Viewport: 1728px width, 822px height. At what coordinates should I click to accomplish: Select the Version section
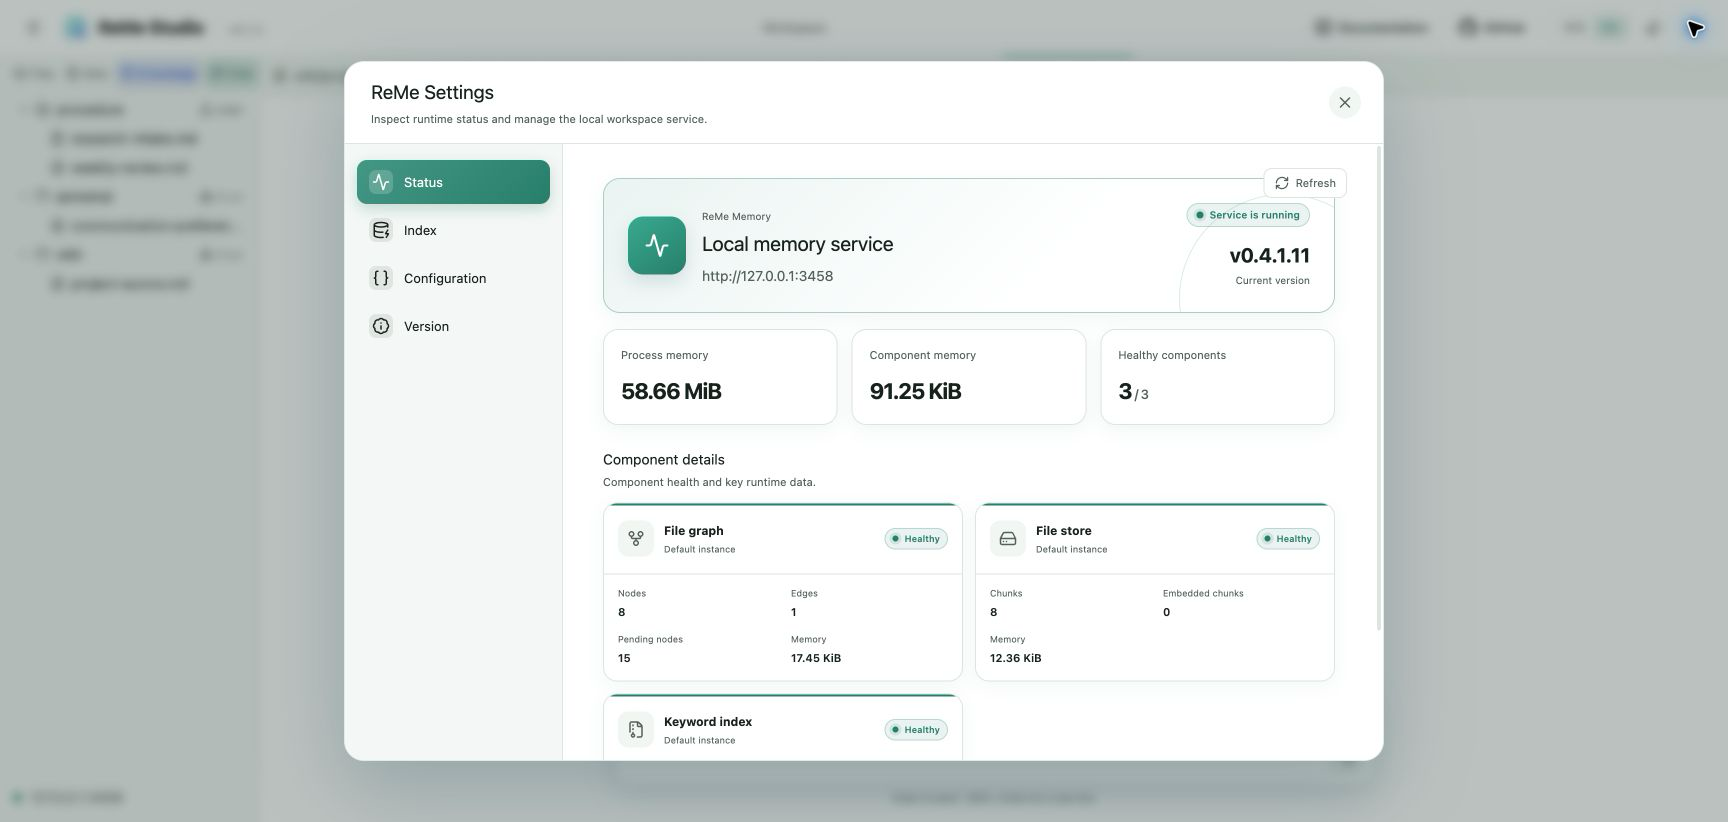pyautogui.click(x=453, y=326)
